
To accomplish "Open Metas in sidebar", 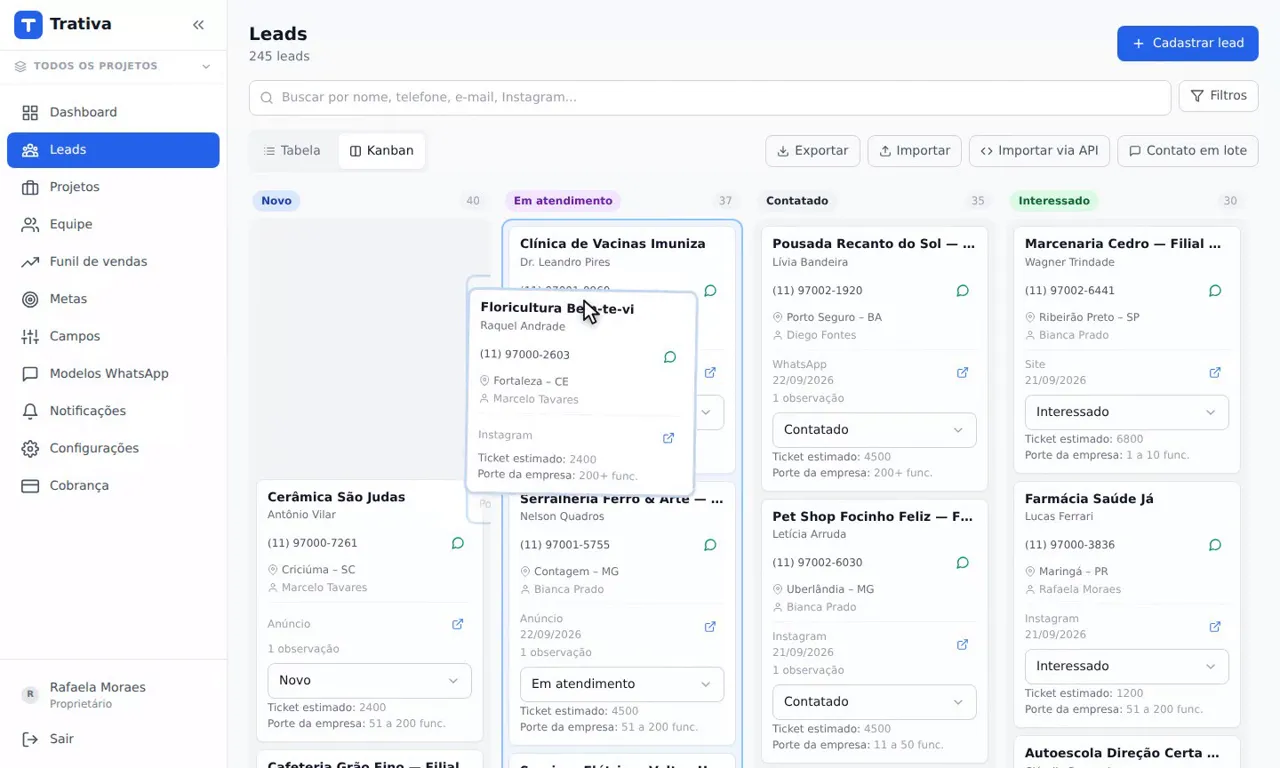I will pyautogui.click(x=113, y=299).
